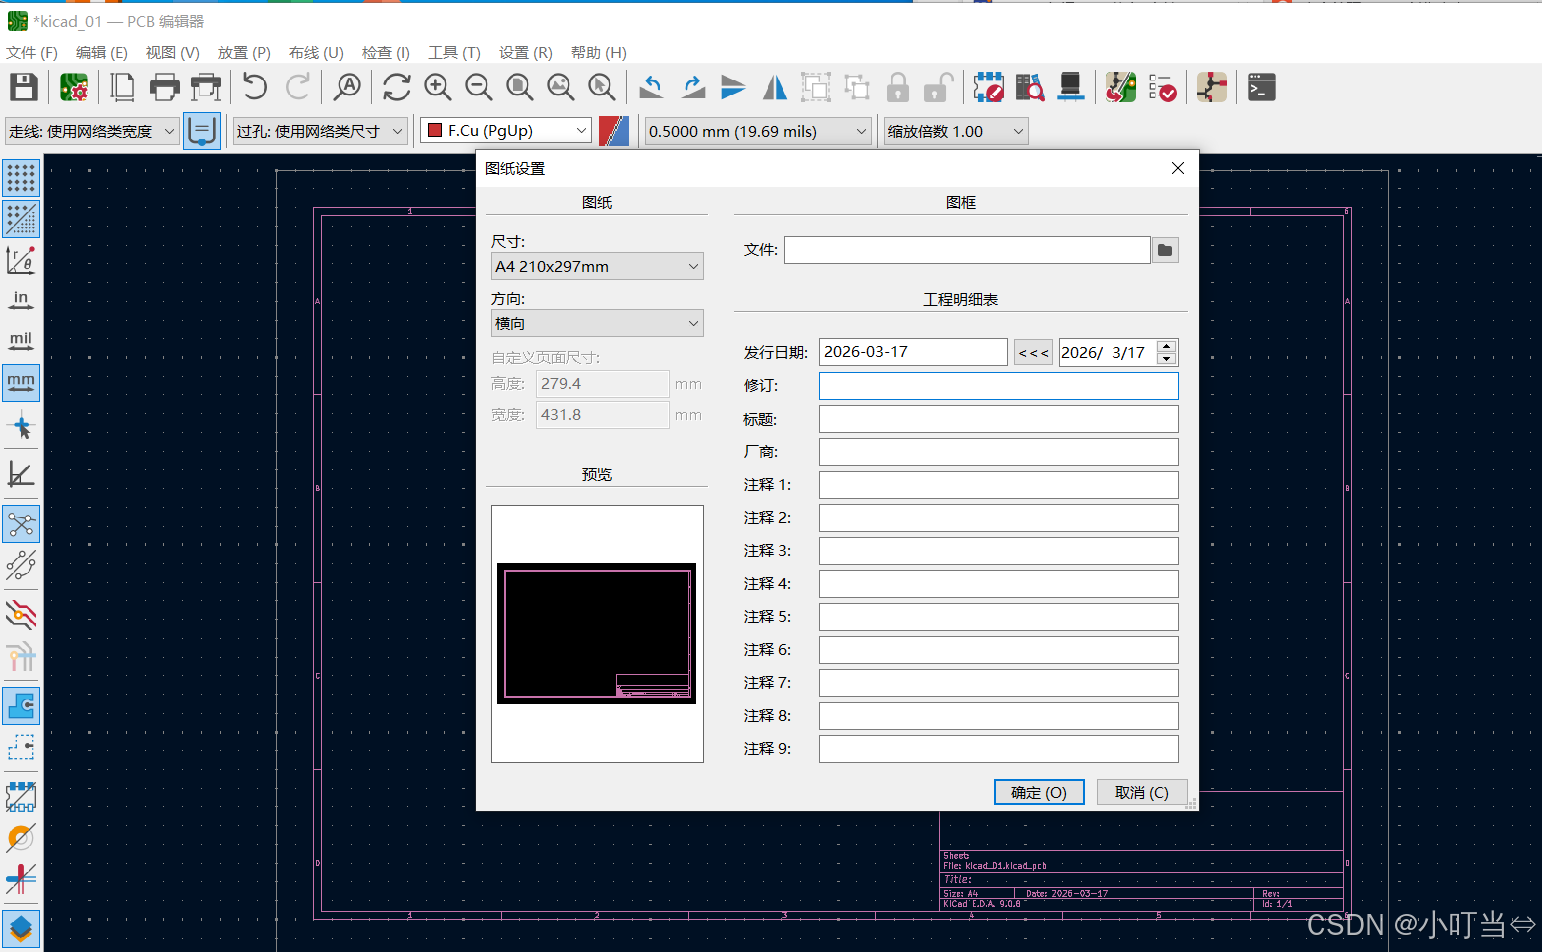
Task: Click the 注释 1 input field
Action: 998,485
